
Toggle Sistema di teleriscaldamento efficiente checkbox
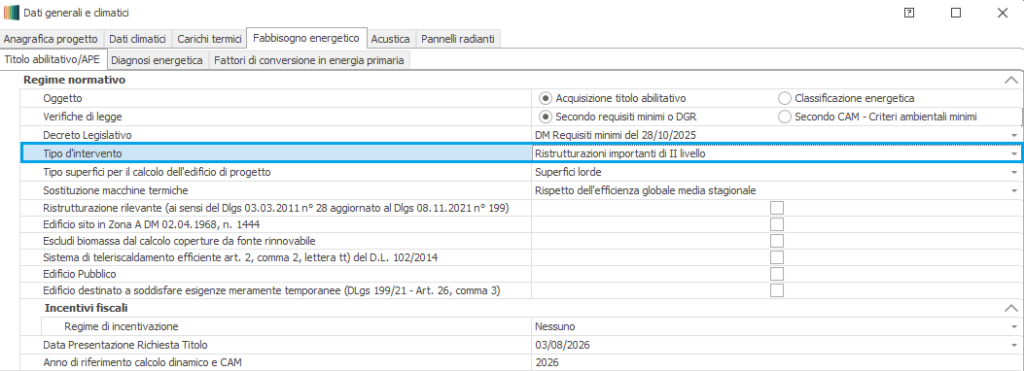pyautogui.click(x=776, y=257)
